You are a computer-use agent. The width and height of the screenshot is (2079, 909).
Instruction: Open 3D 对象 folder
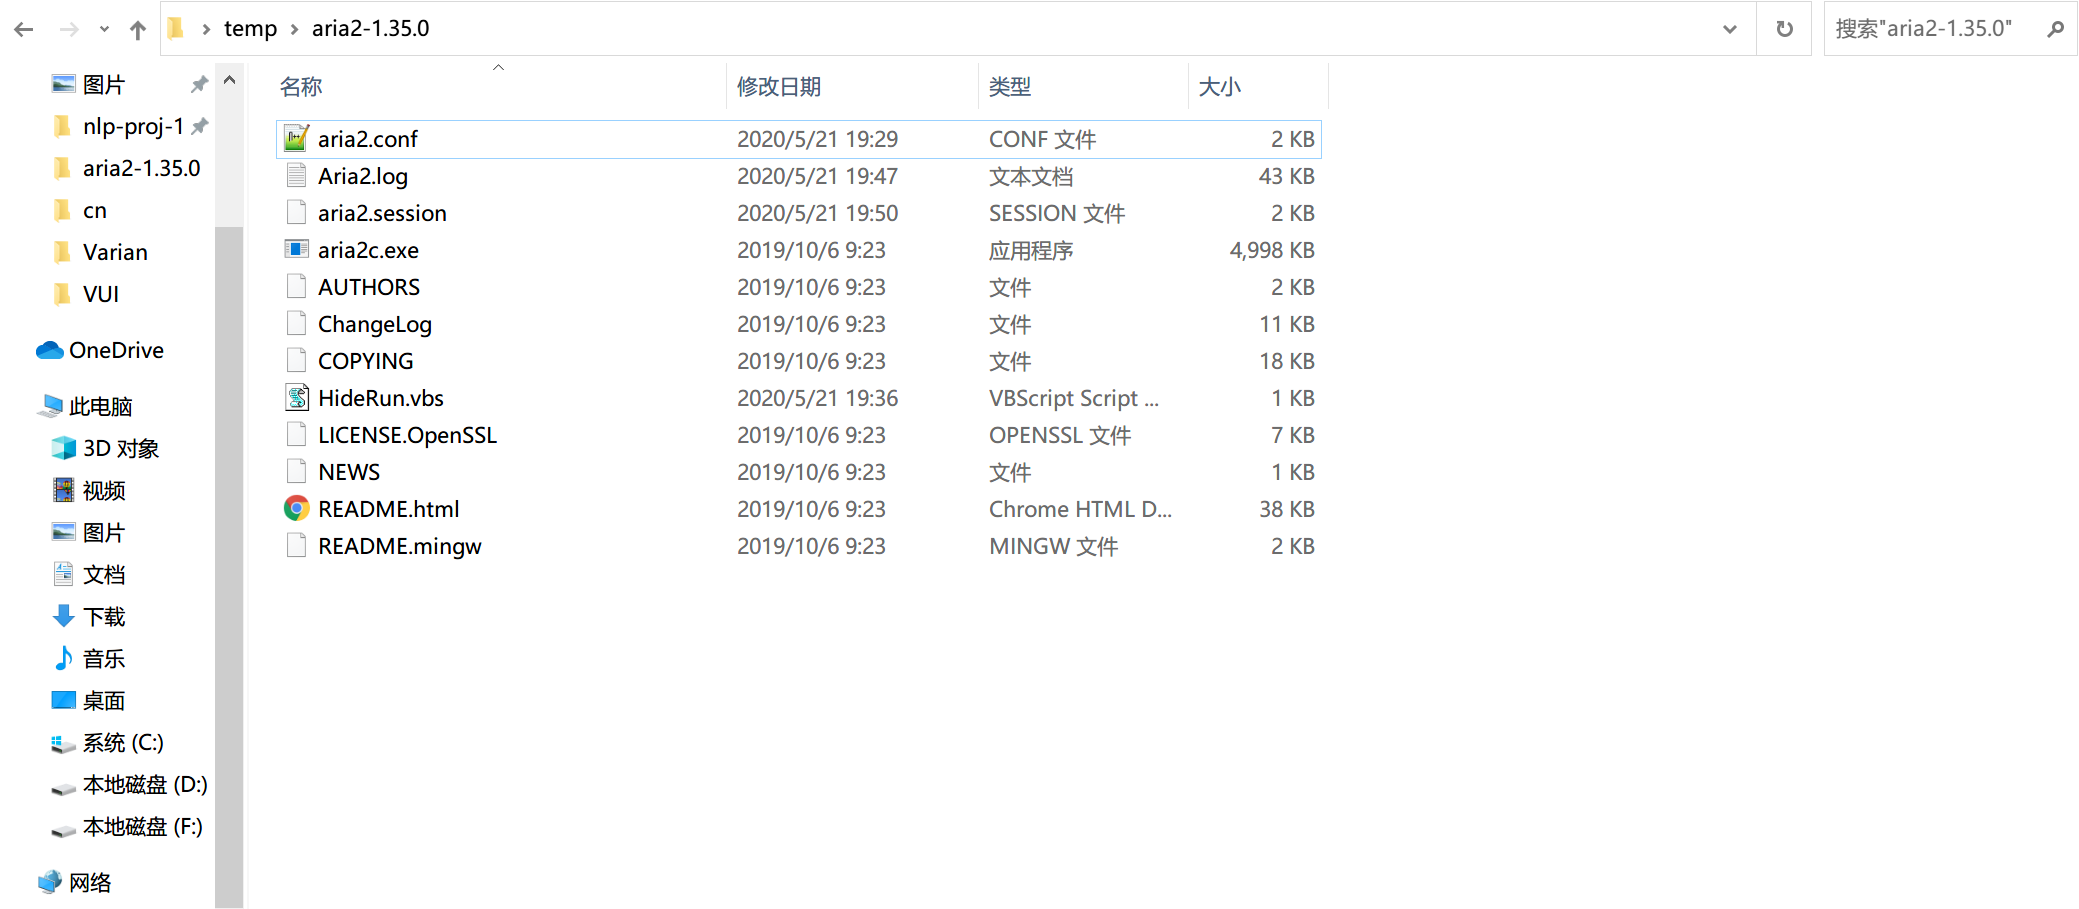point(120,448)
